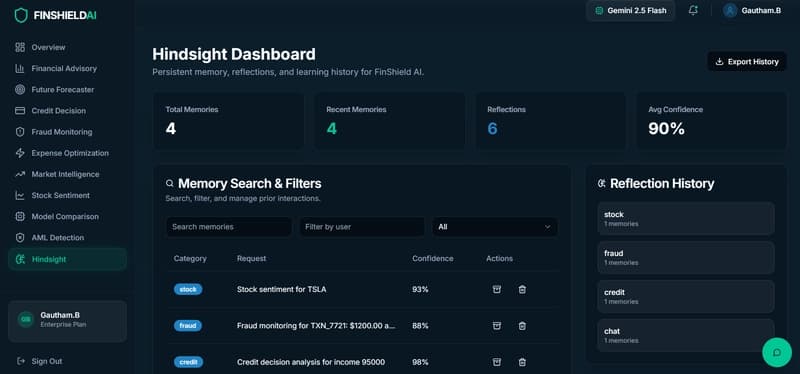
Task: Delete the credit decision income 95000 memory
Action: pyautogui.click(x=522, y=362)
